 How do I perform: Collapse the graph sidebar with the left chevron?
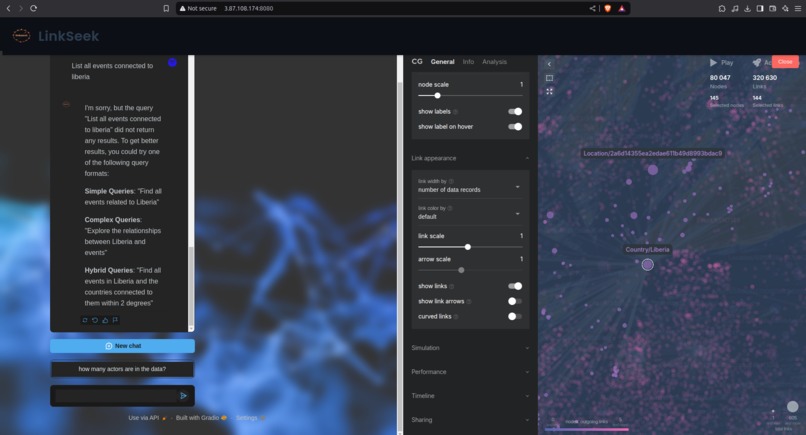549,64
